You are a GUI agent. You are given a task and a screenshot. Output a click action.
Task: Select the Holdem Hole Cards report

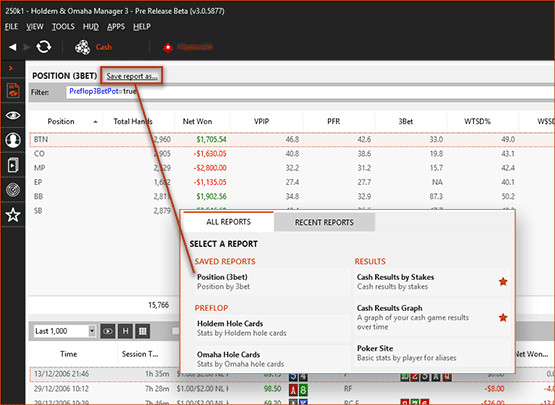tap(272, 328)
